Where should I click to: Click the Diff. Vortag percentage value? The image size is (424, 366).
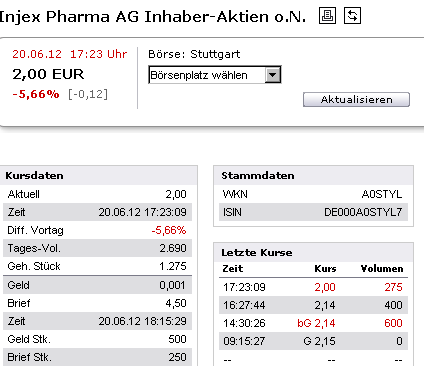169,230
